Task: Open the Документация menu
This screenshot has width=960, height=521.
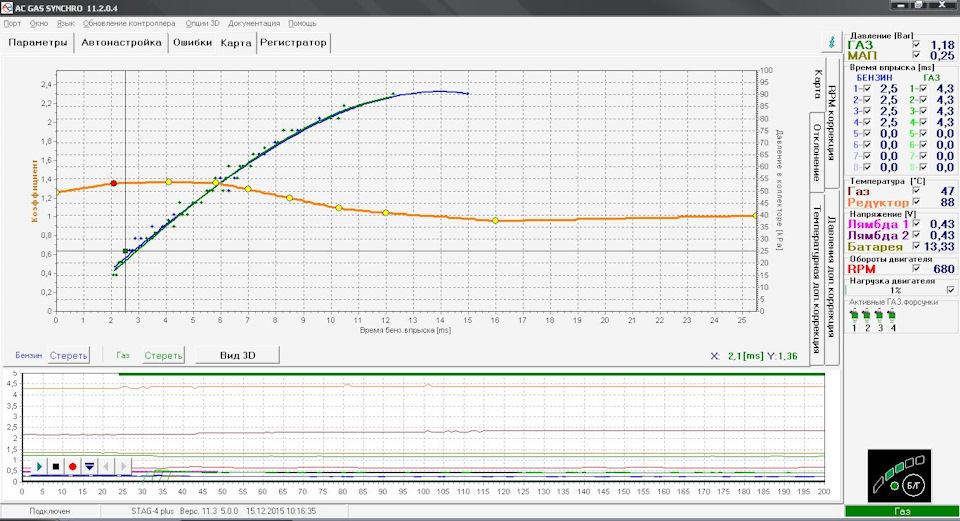Action: [x=254, y=23]
